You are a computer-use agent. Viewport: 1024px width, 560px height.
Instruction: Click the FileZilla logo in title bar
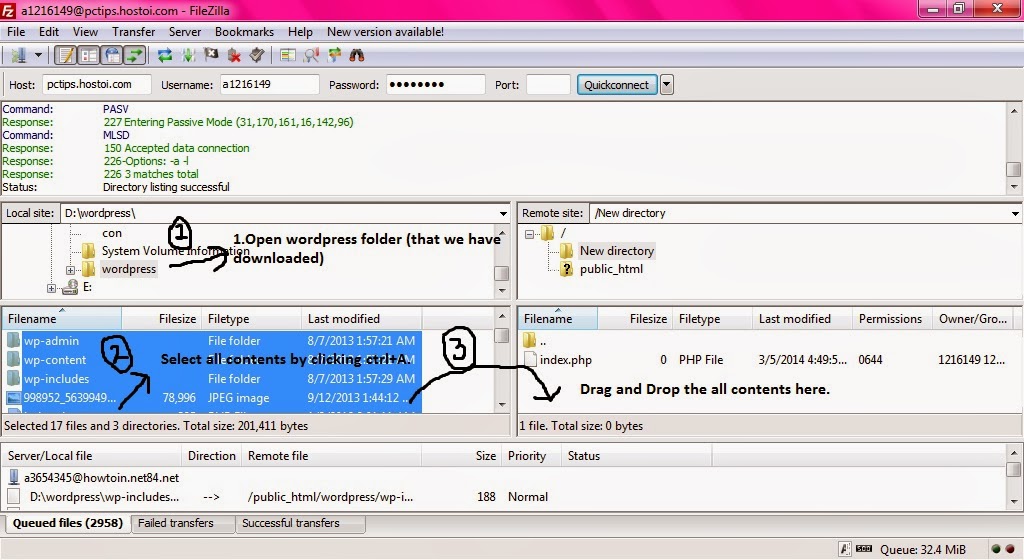point(8,10)
